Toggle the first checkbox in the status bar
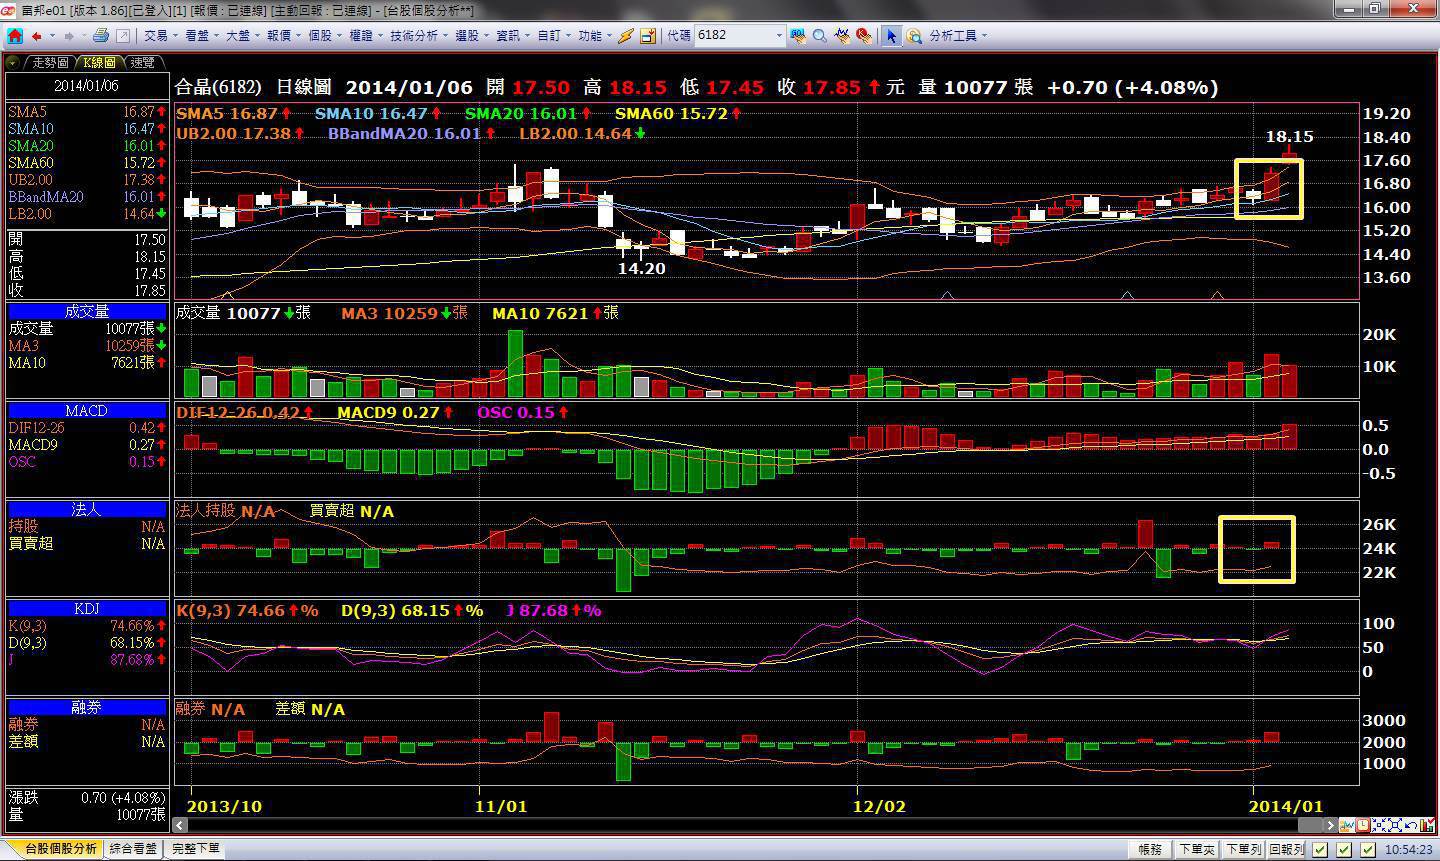The width and height of the screenshot is (1440, 861). pos(1320,850)
